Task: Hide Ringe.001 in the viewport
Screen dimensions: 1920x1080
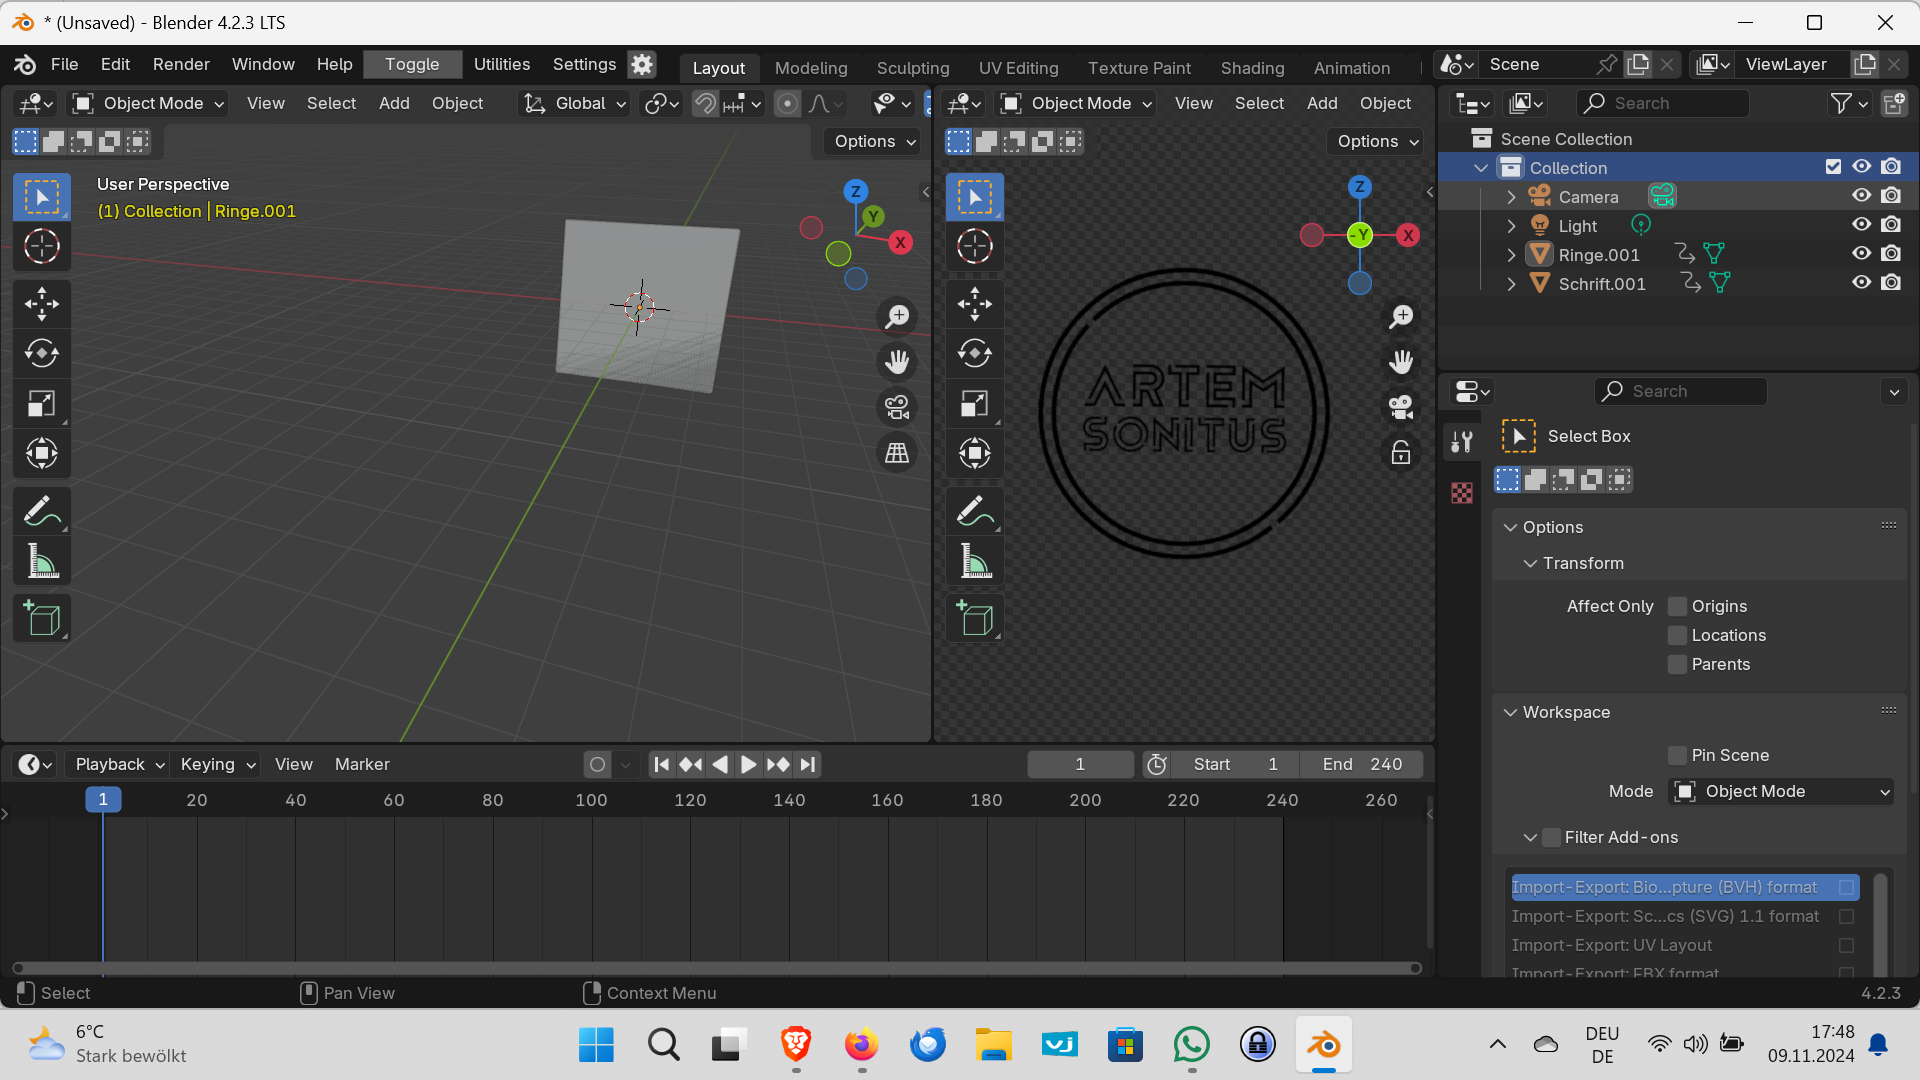Action: click(x=1861, y=254)
